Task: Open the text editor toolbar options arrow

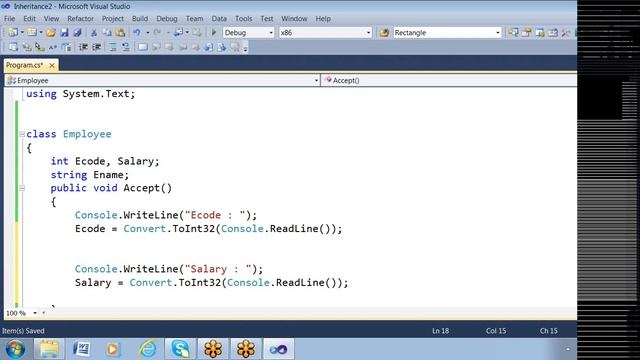Action: (245, 49)
